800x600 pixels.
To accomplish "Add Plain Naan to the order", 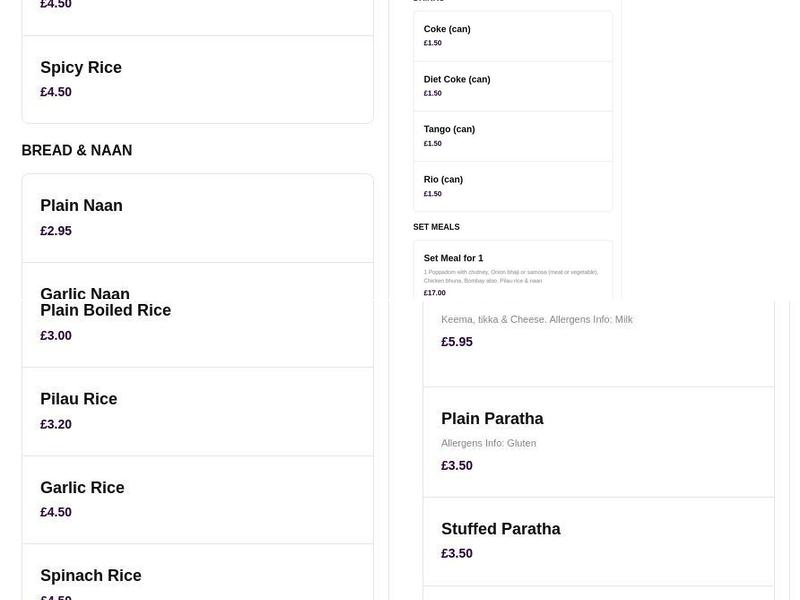I will pyautogui.click(x=197, y=217).
